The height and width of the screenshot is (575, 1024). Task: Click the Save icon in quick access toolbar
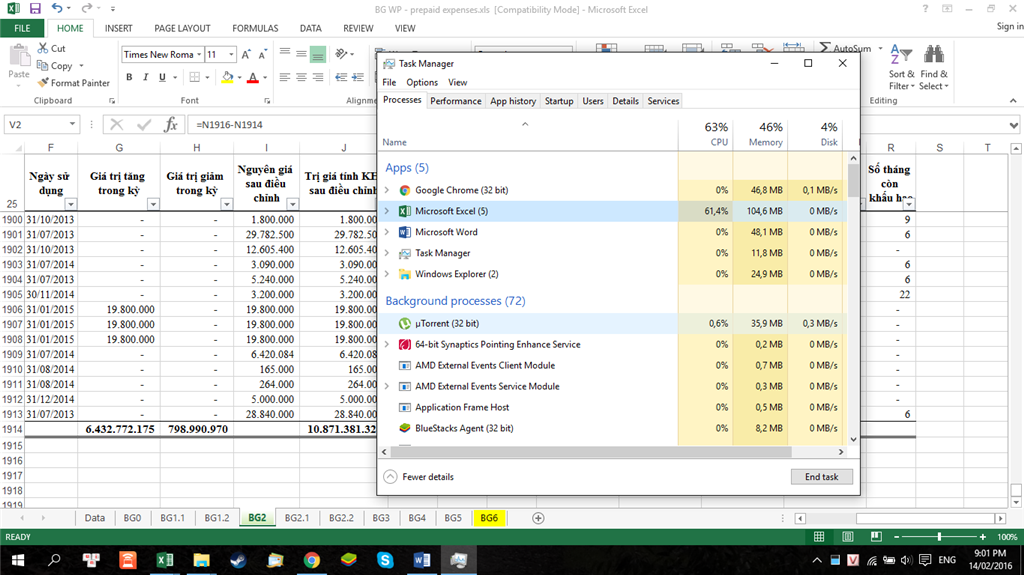(x=35, y=9)
